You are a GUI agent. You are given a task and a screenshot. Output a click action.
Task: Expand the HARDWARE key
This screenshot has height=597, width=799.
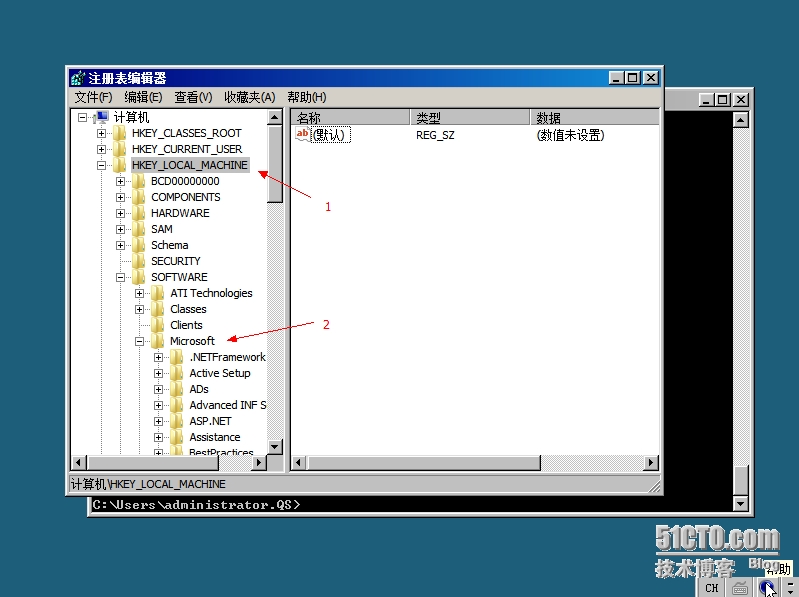pos(120,213)
